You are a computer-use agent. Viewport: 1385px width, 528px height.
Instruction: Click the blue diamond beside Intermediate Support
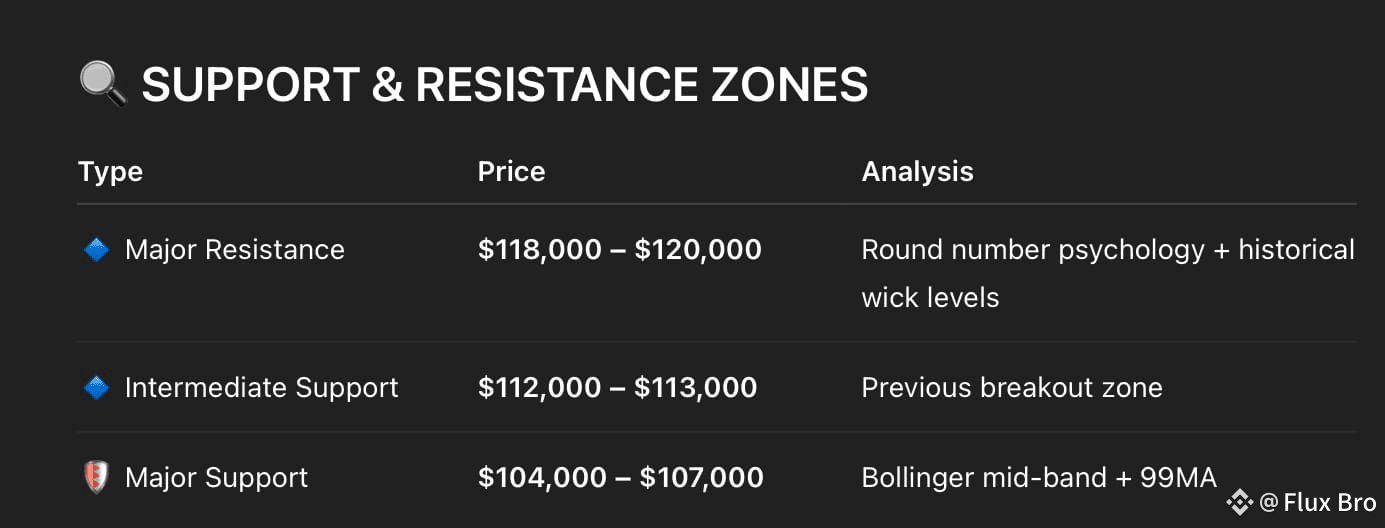pos(95,387)
